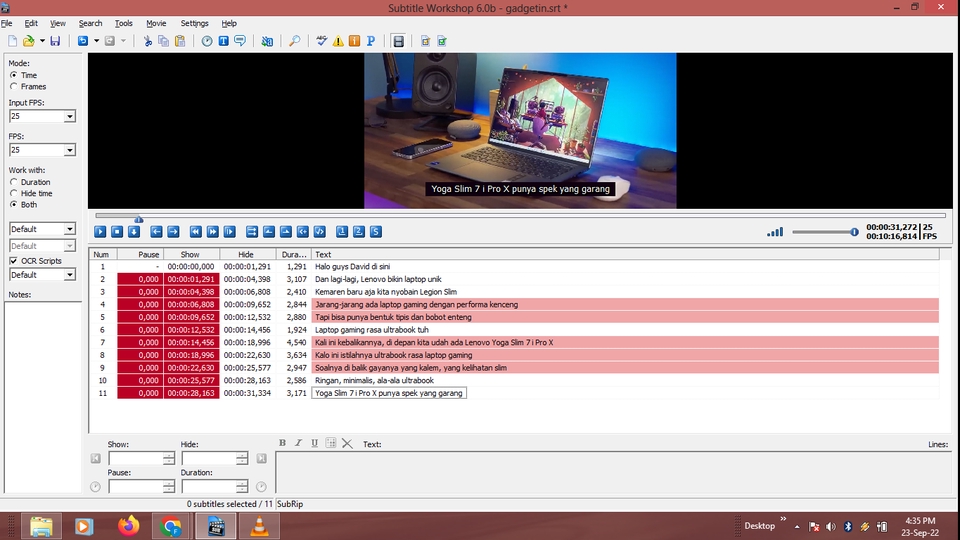Expand the Input FPS dropdown

(70, 116)
